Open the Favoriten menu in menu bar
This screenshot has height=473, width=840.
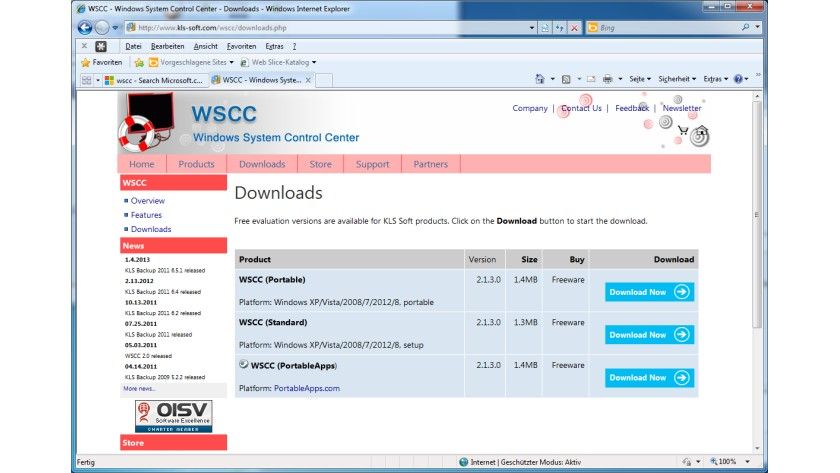(x=242, y=47)
